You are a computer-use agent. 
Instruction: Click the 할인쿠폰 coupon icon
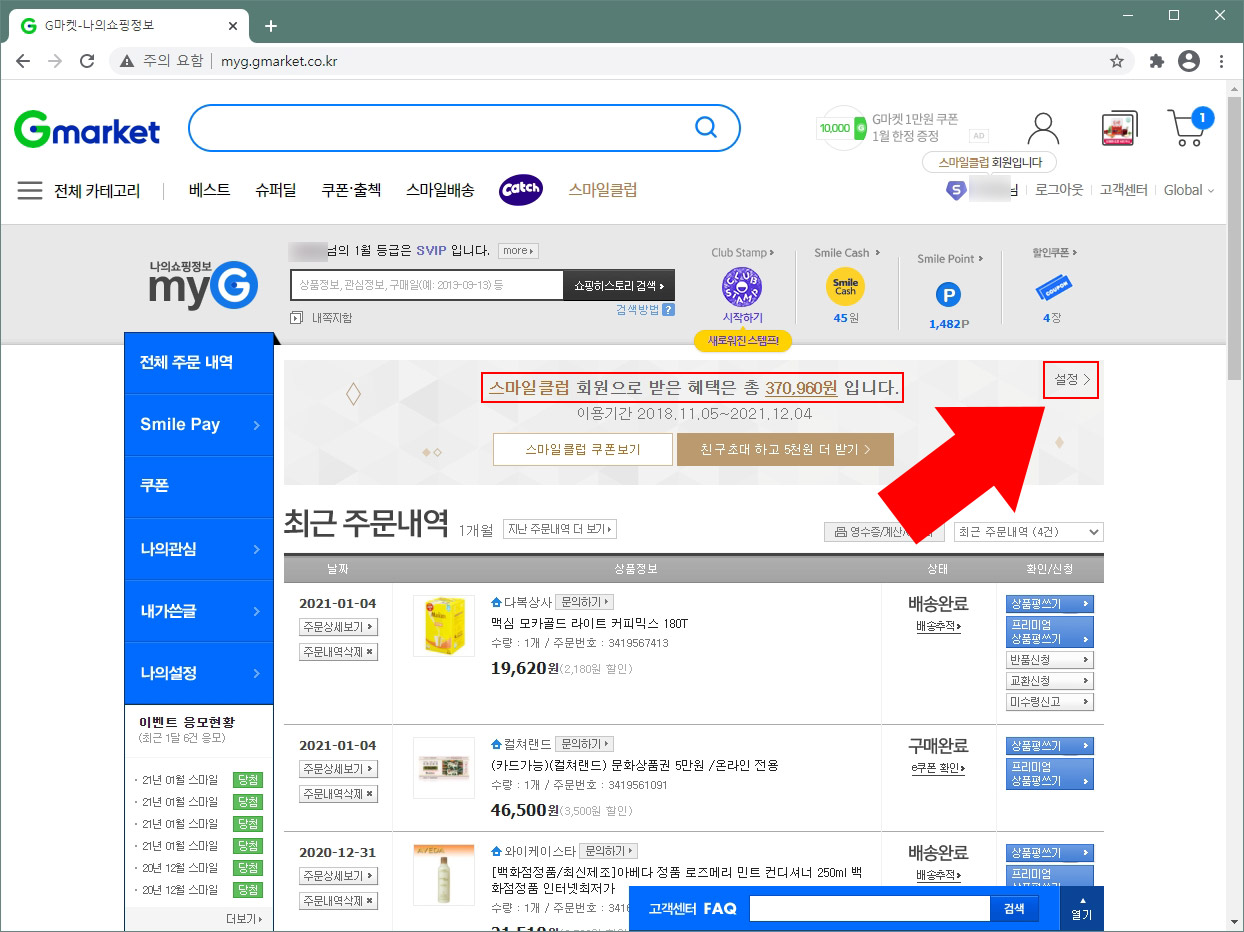pos(1054,287)
